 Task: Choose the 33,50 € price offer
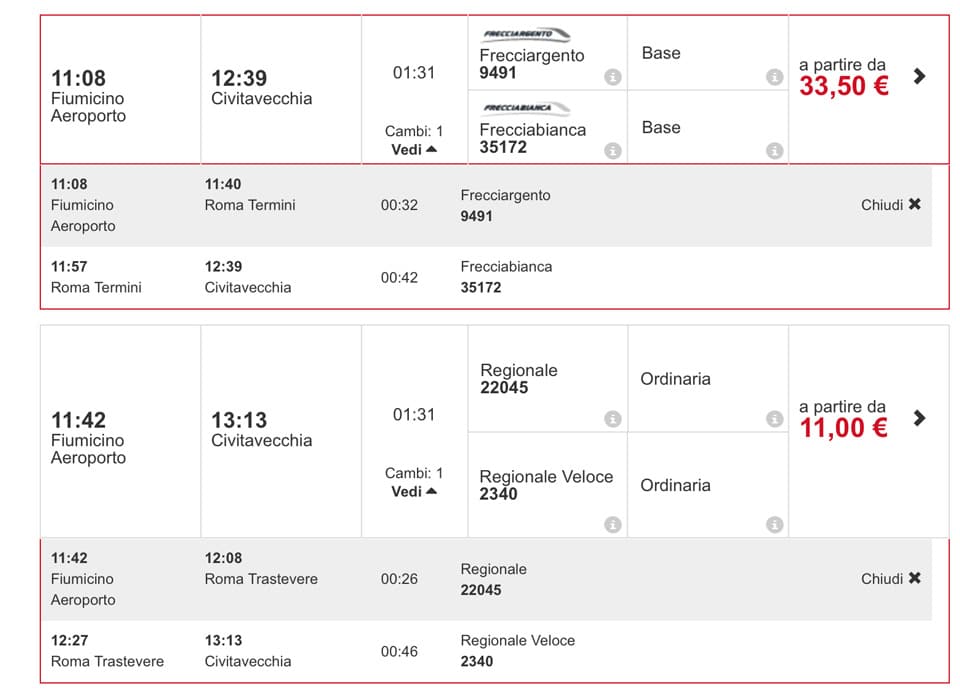844,86
